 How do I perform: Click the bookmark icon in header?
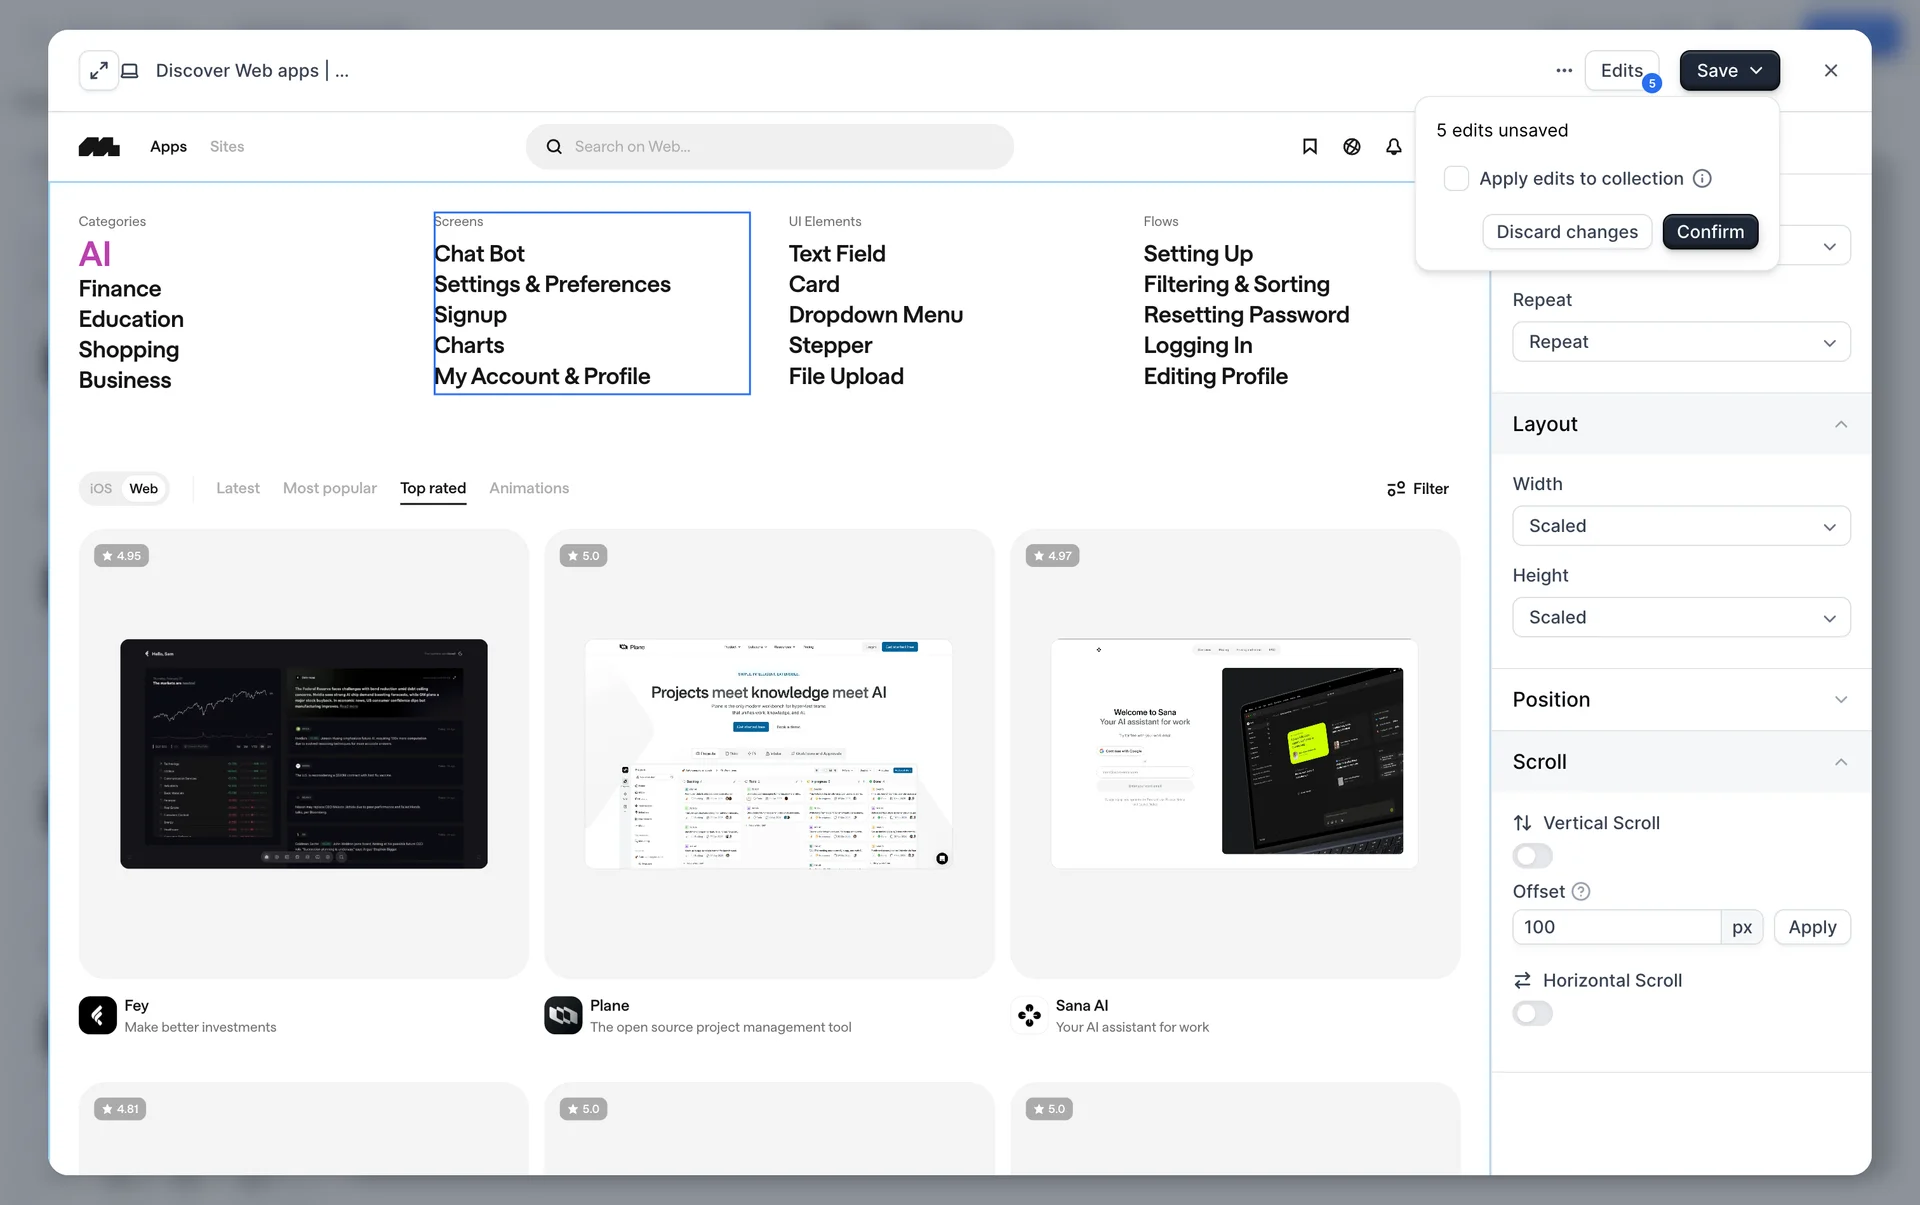click(1309, 147)
